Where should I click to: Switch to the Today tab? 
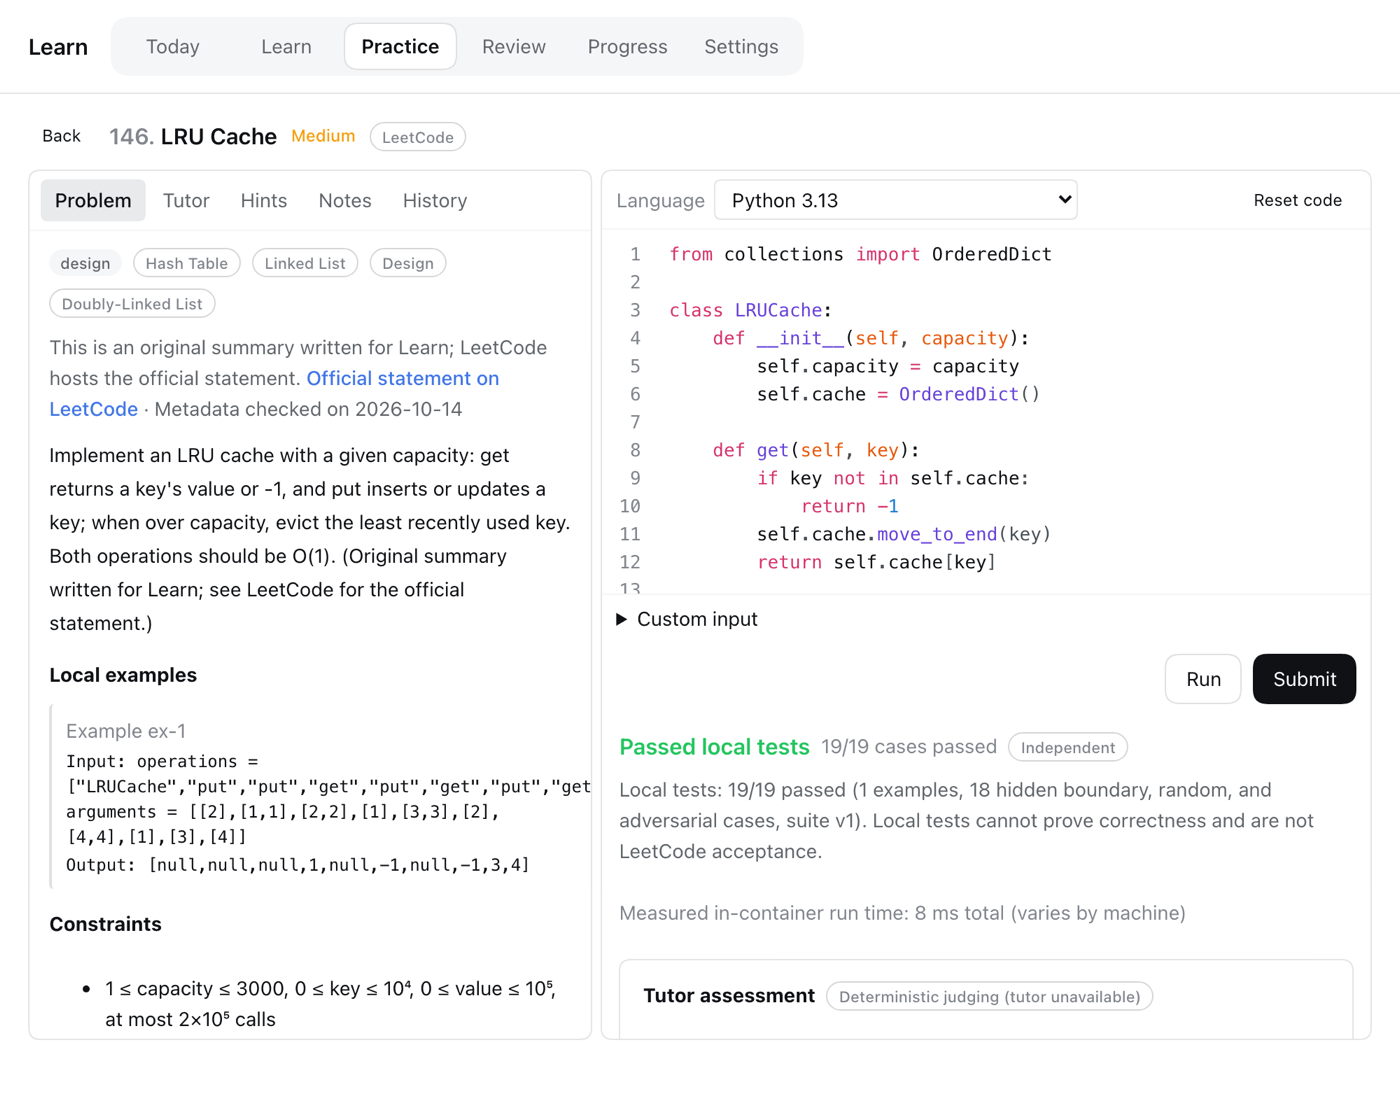point(173,47)
